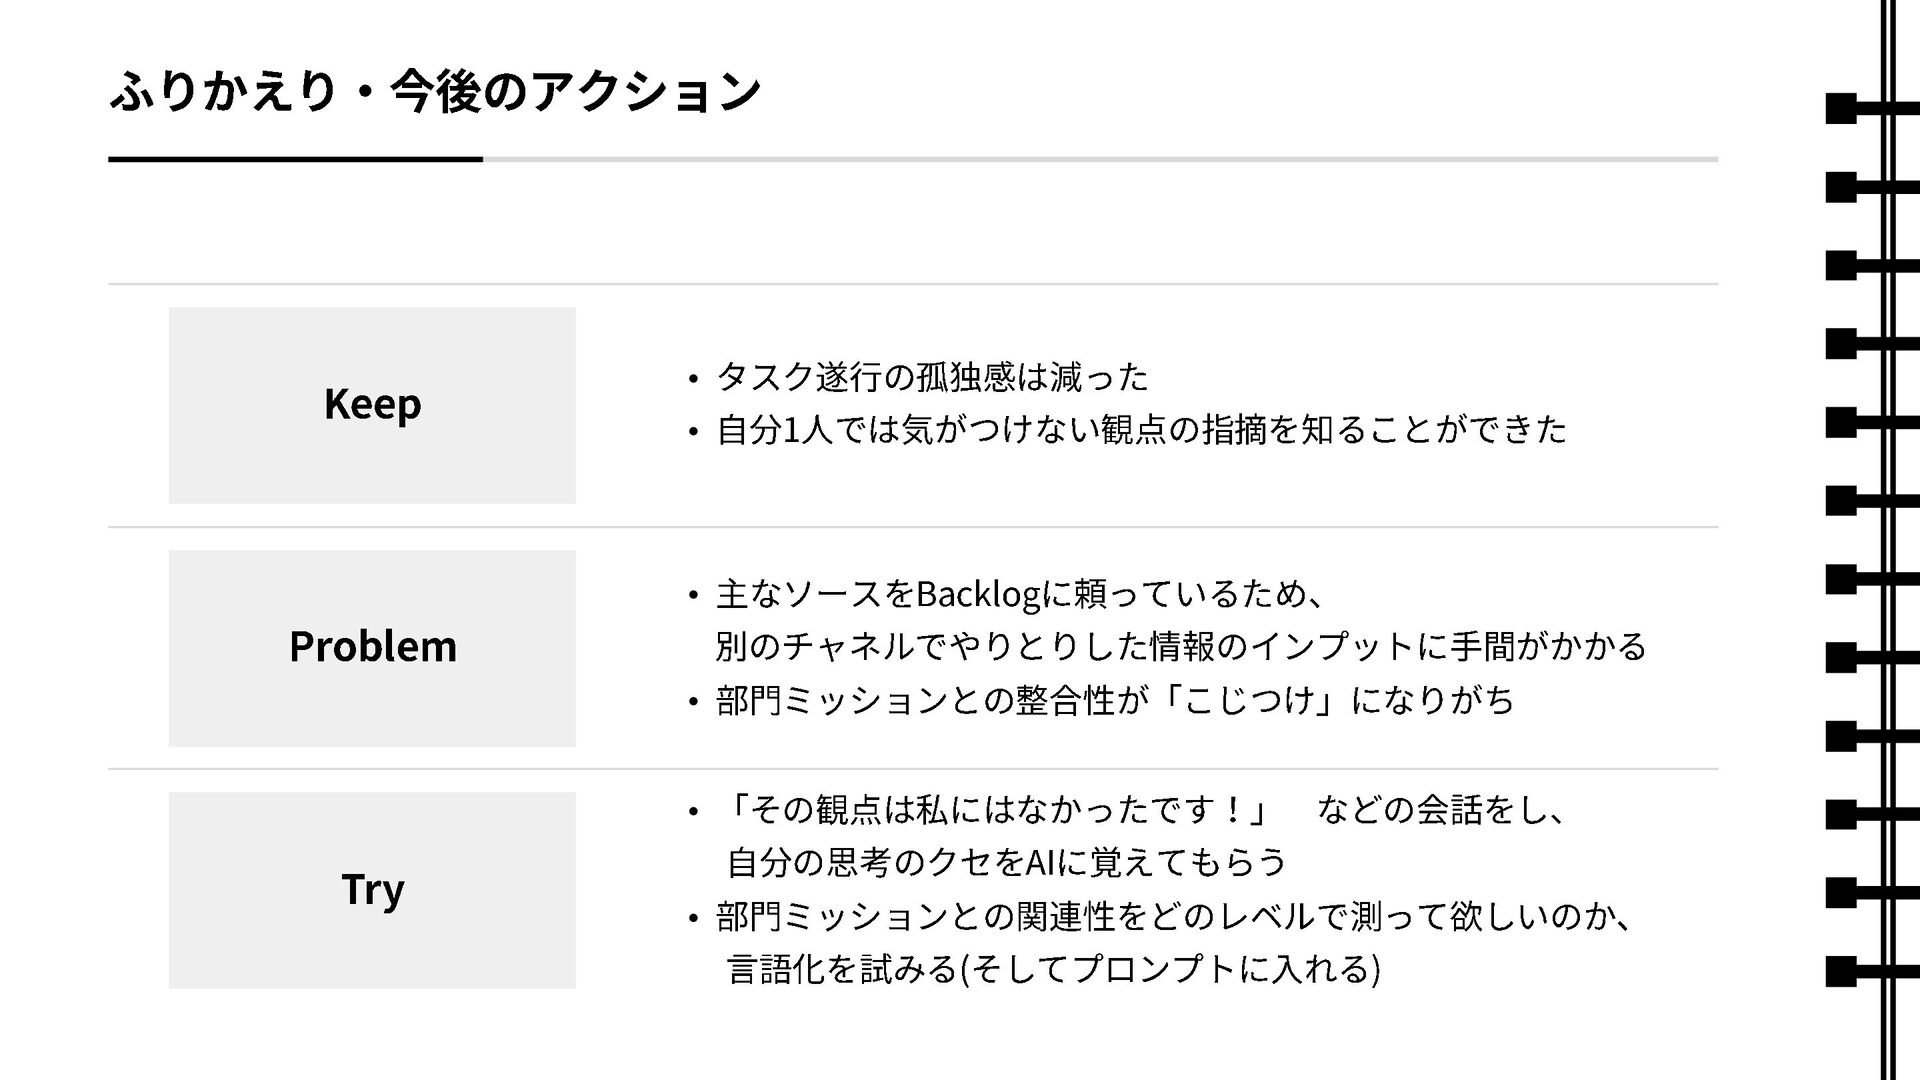Click the word AI in the Try section
This screenshot has width=1920, height=1080.
pyautogui.click(x=1040, y=862)
